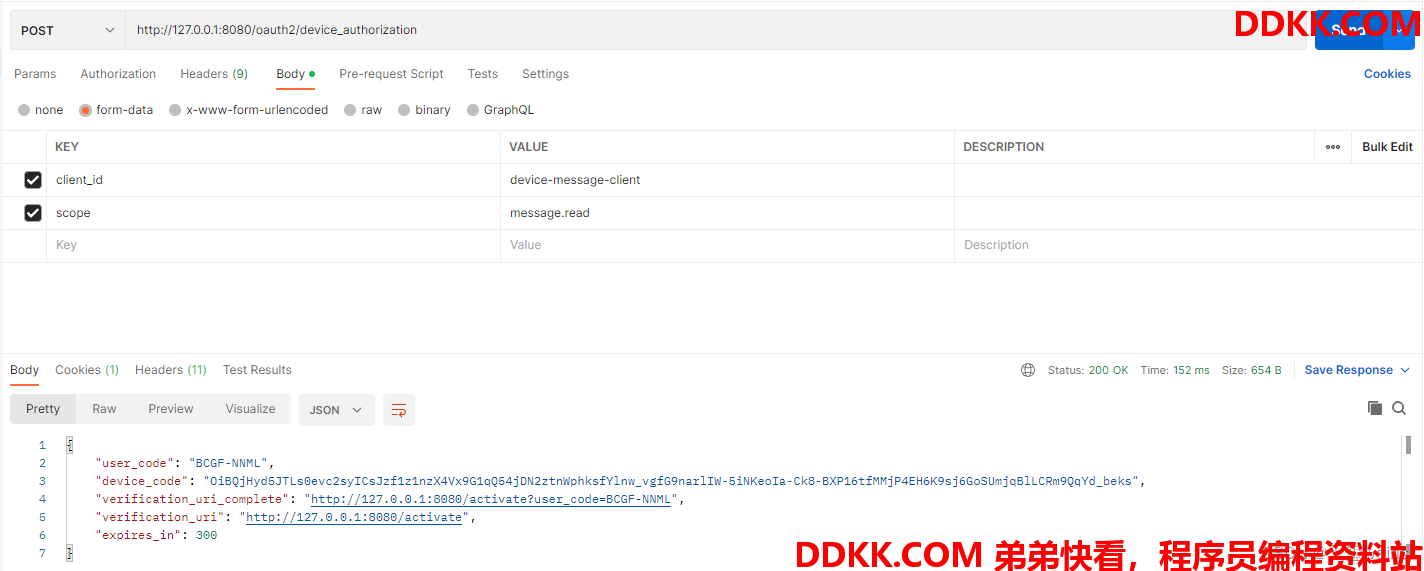Open the response Body tab
This screenshot has height=571, width=1424.
(24, 370)
